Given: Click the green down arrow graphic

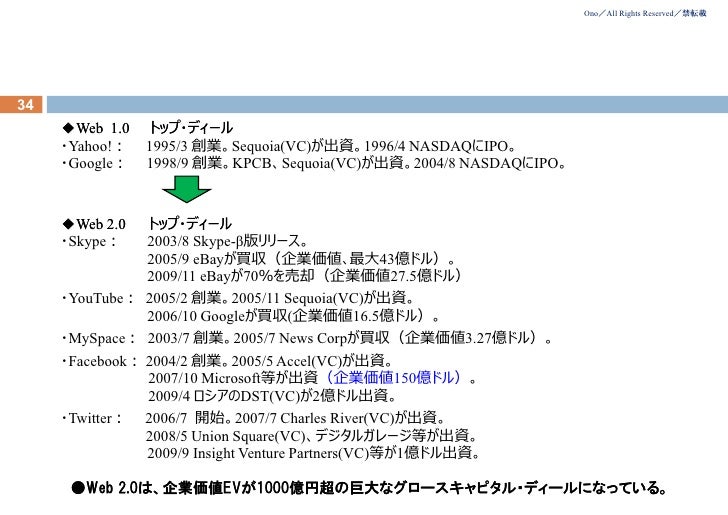Looking at the screenshot, I should coord(187,189).
